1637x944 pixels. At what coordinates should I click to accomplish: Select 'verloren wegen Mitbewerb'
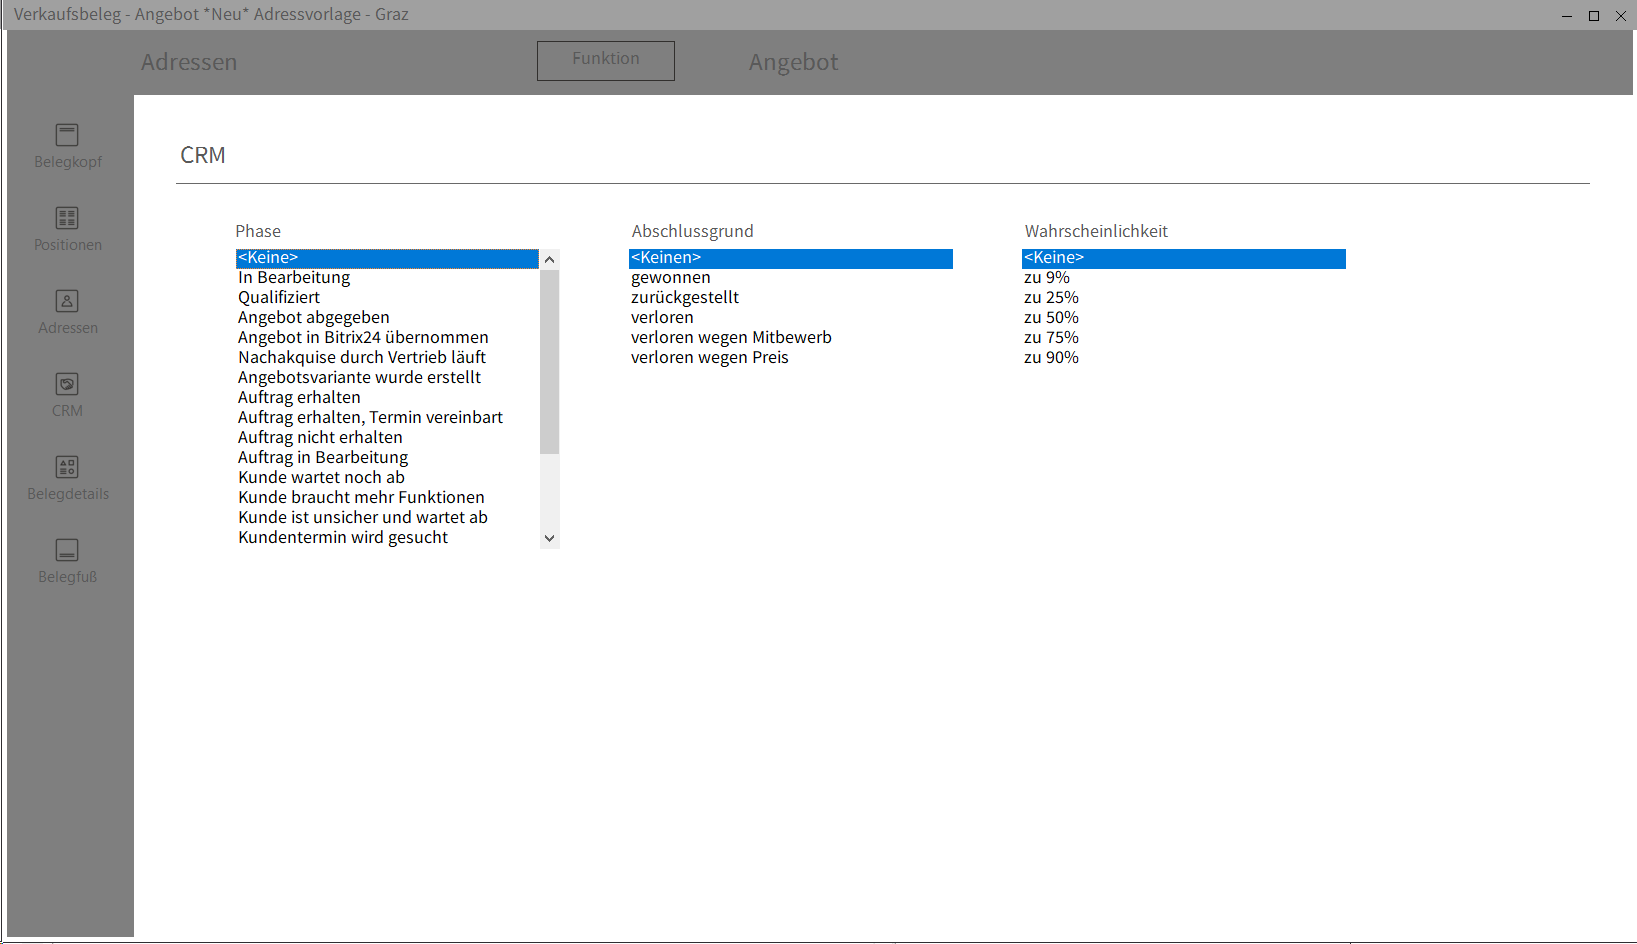pos(791,338)
